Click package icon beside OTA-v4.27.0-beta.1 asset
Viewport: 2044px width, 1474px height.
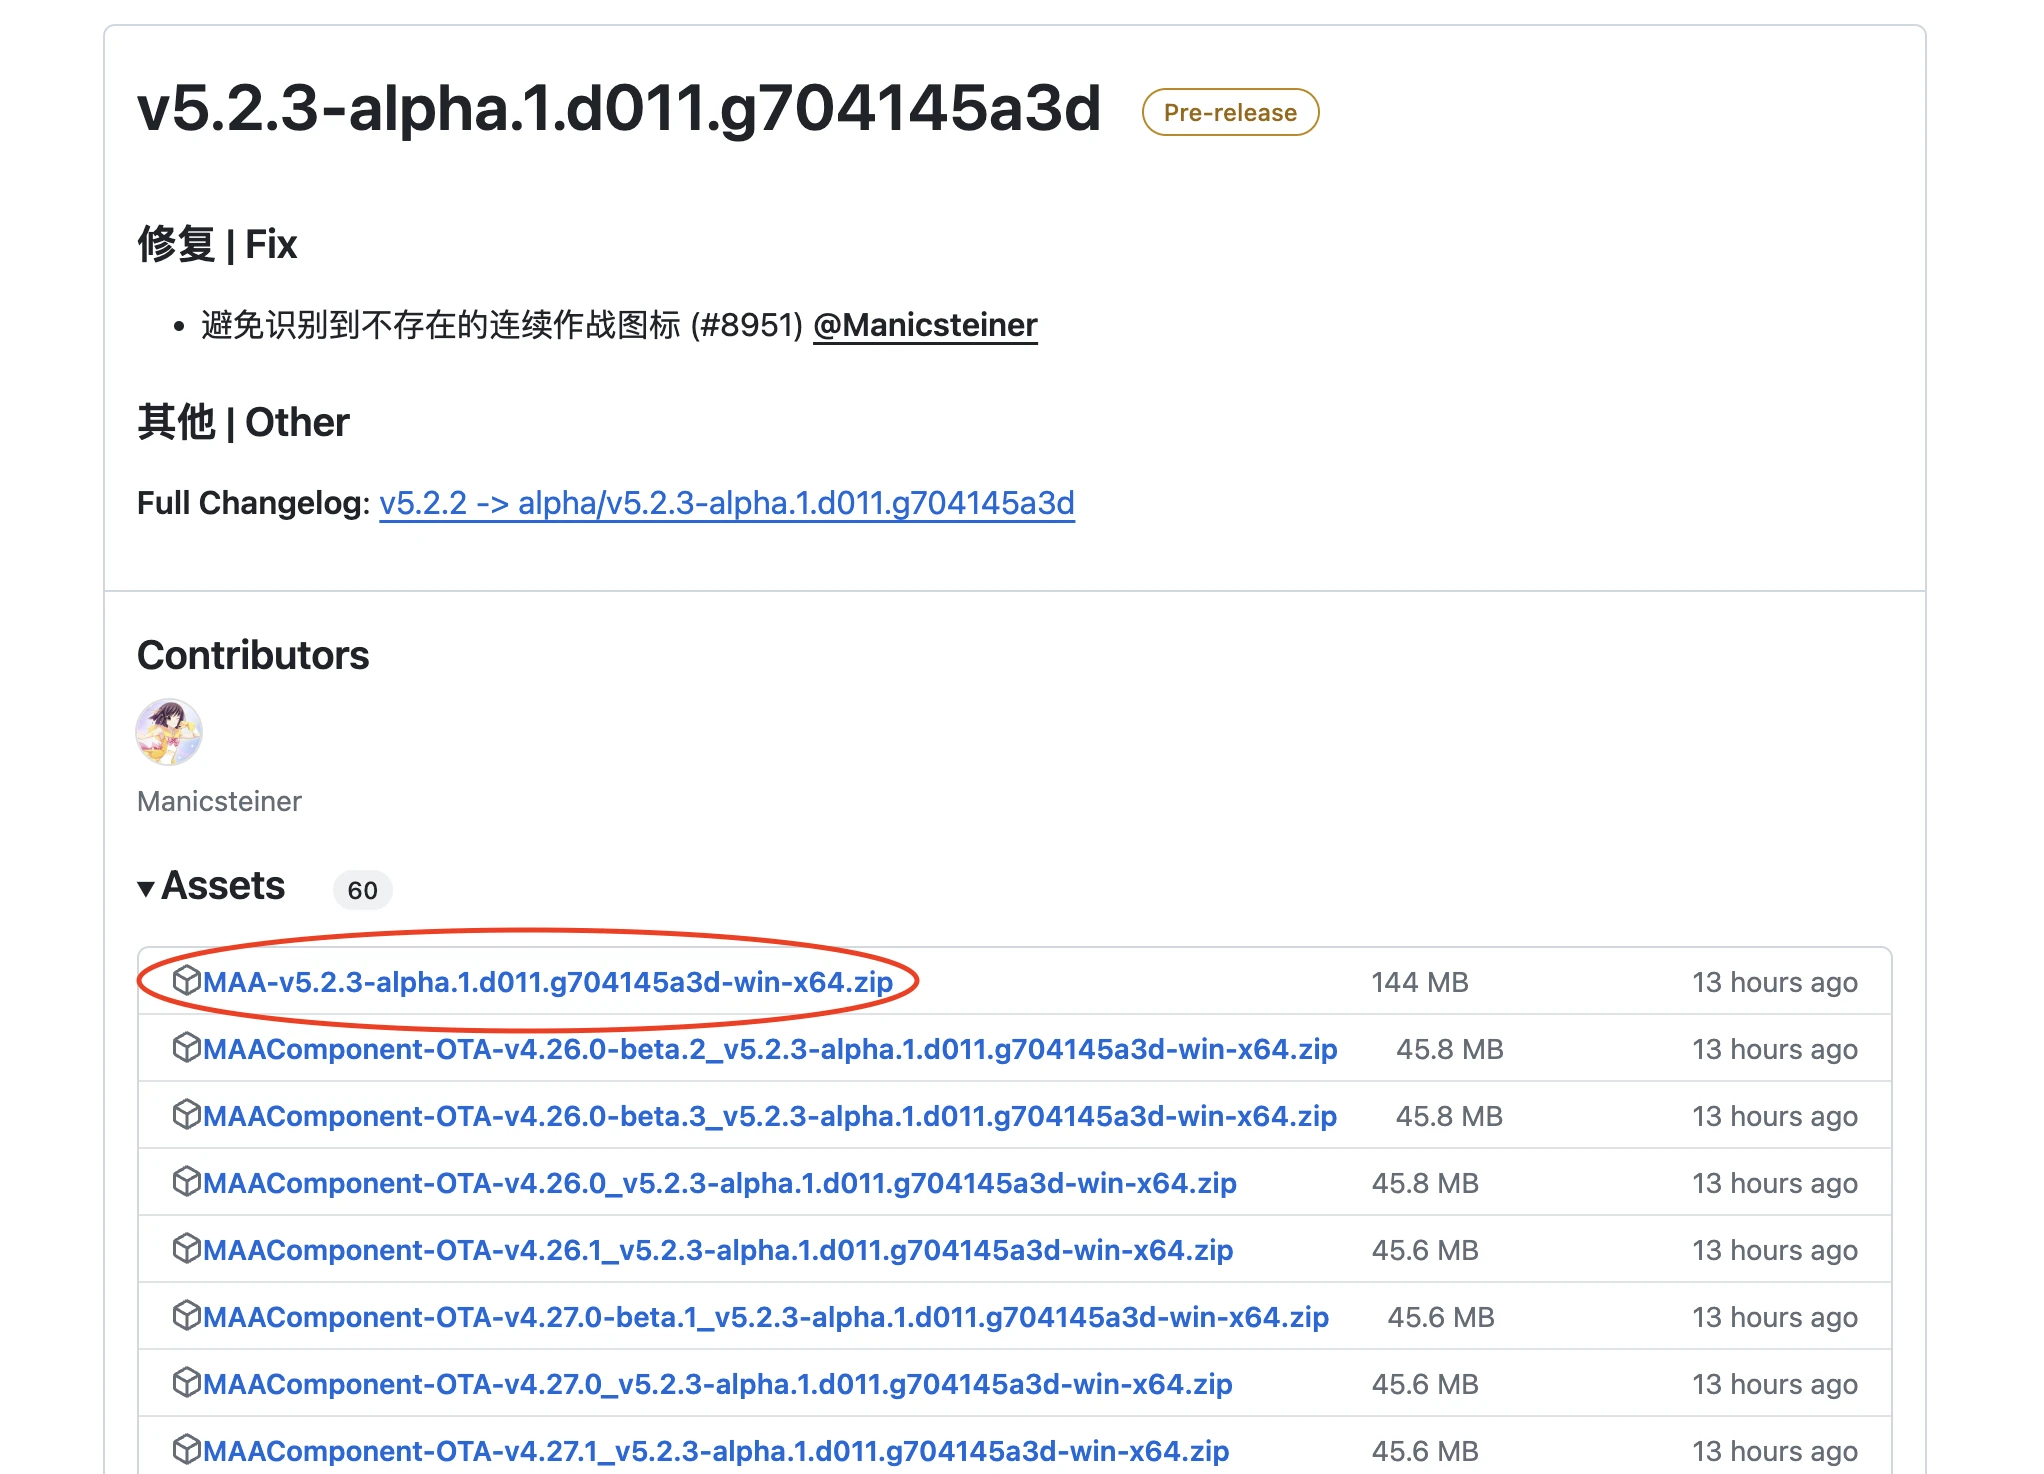tap(187, 1315)
